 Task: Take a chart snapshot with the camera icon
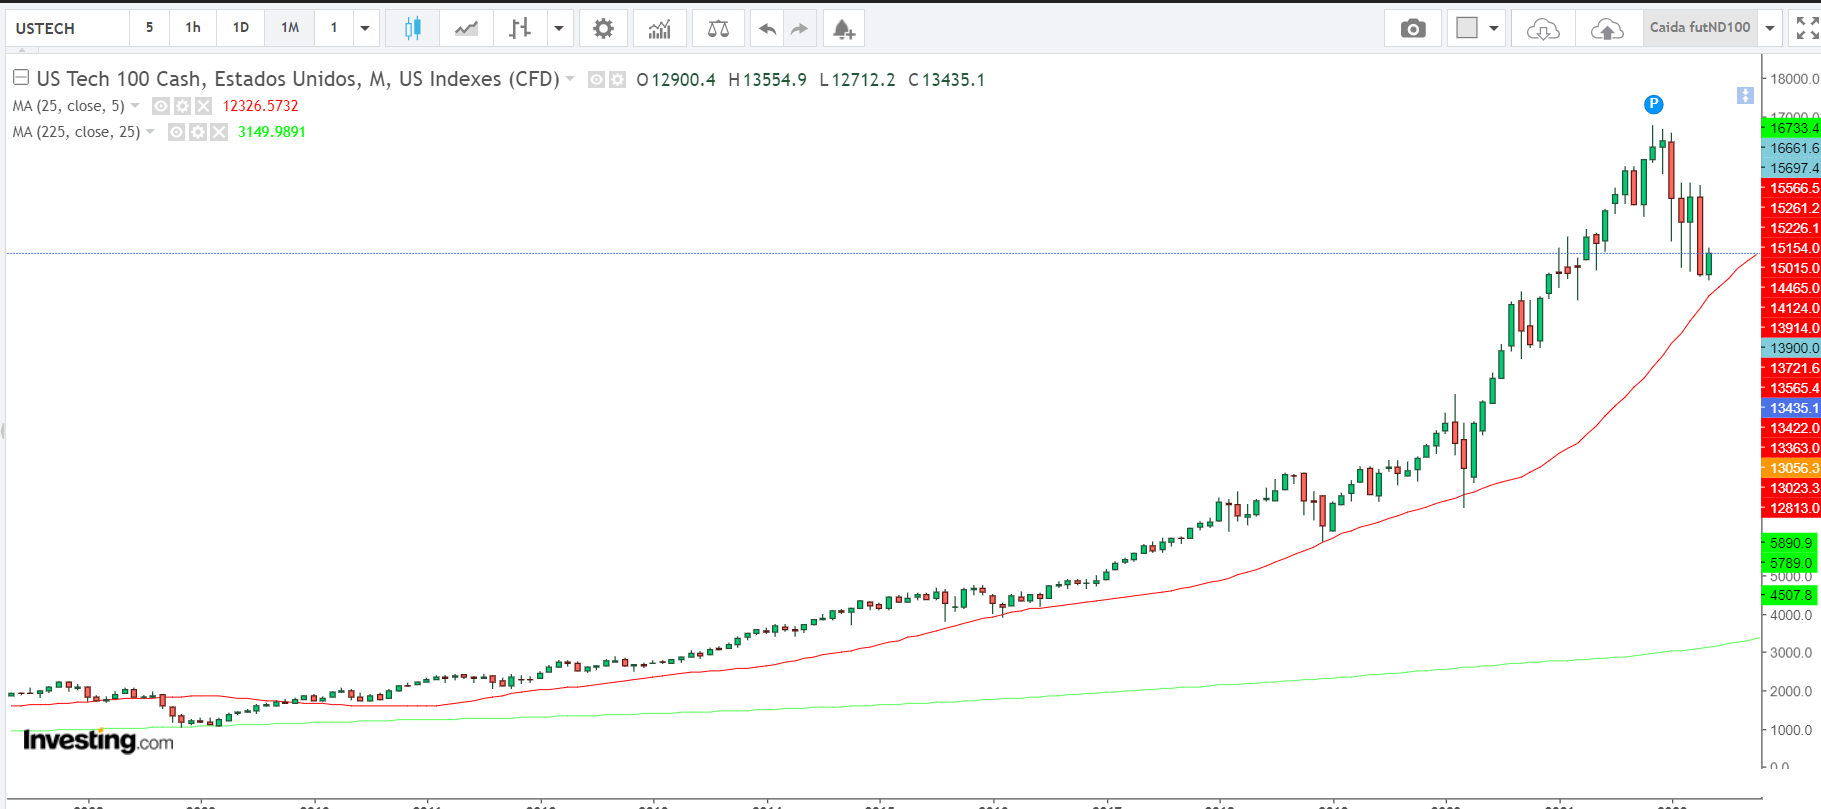pyautogui.click(x=1413, y=29)
